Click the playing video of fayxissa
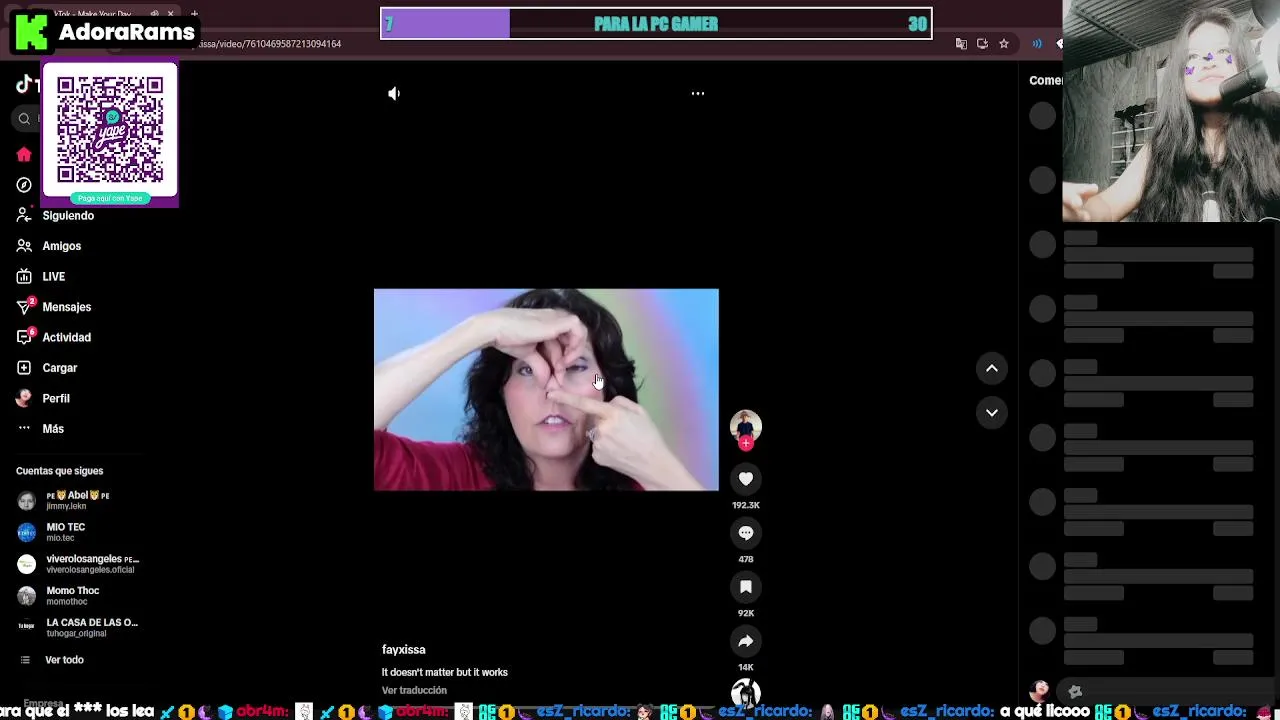The image size is (1280, 720). pyautogui.click(x=546, y=390)
